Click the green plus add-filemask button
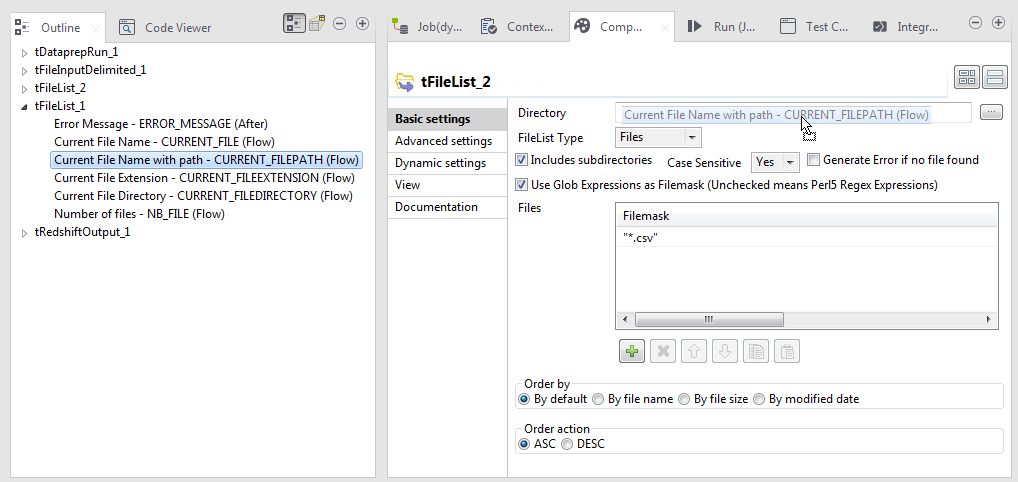 coord(632,351)
